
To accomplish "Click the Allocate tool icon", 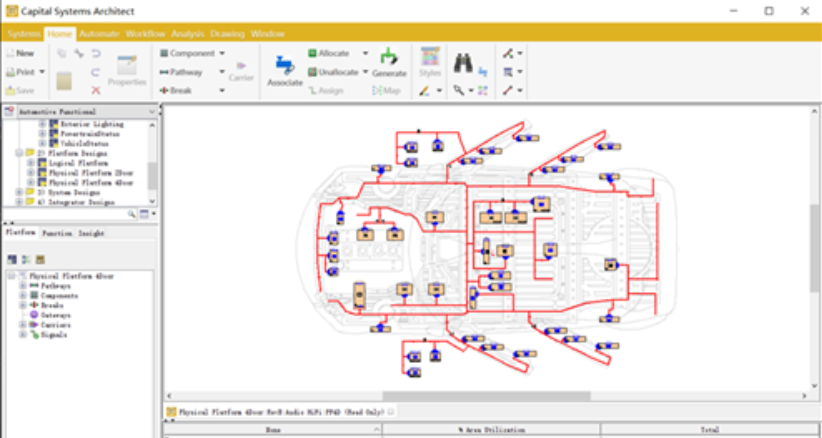I will (313, 53).
